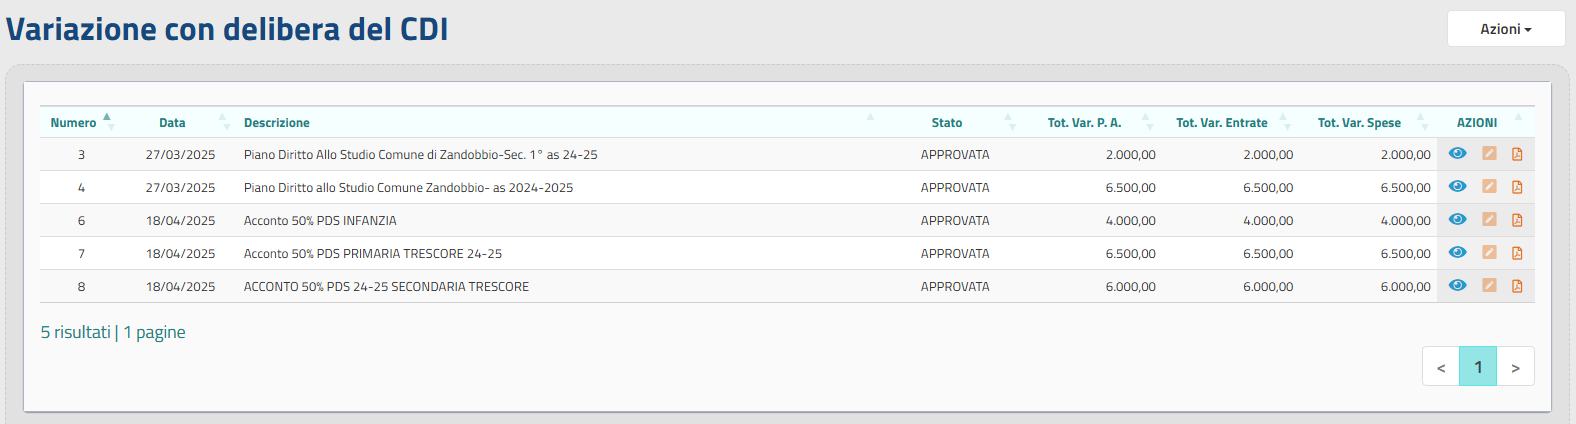This screenshot has width=1576, height=424.
Task: Select page 1 in pagination
Action: point(1478,367)
